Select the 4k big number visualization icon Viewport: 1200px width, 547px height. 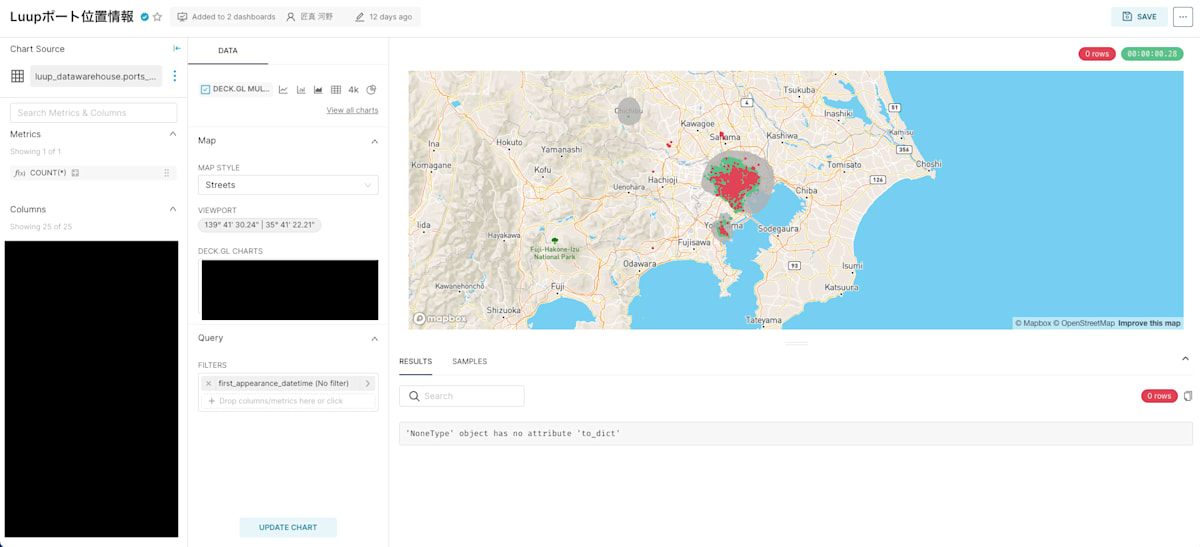click(353, 90)
